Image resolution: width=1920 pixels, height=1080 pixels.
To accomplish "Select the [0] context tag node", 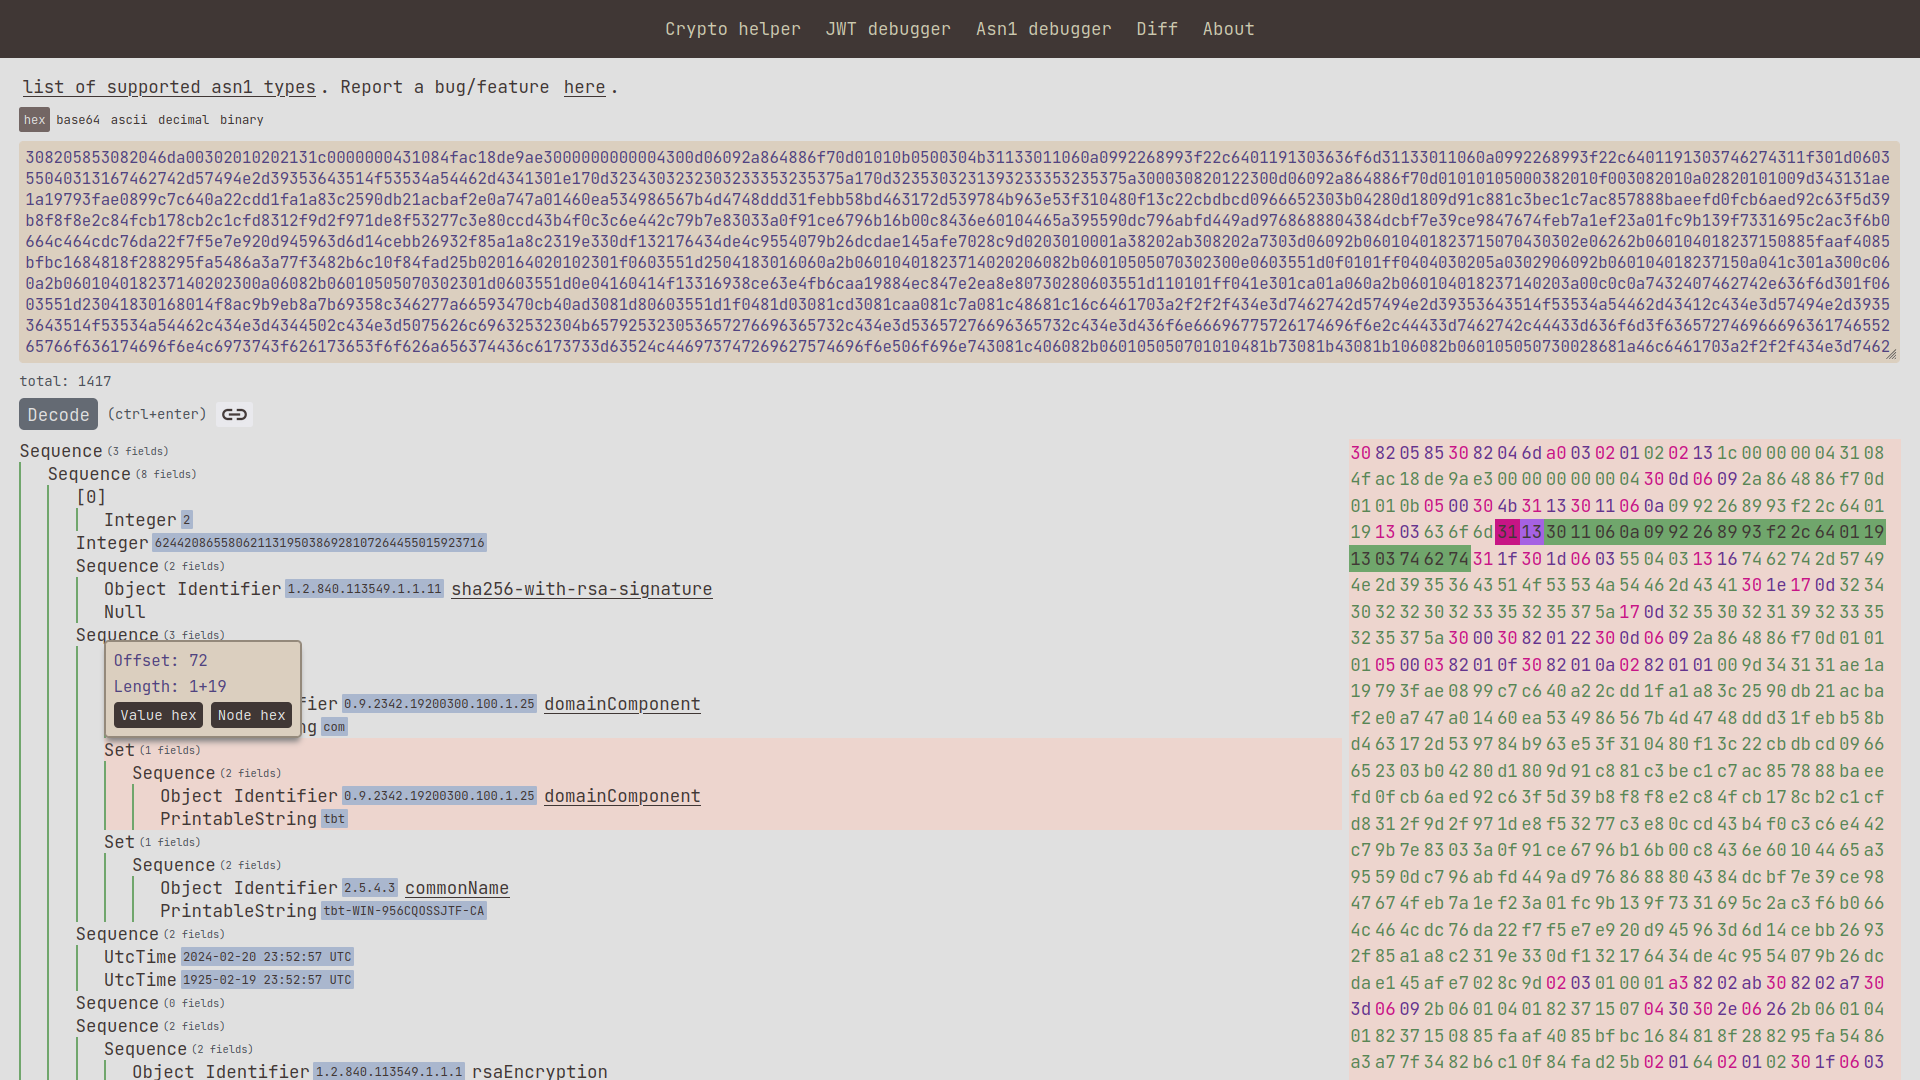I will pos(91,497).
